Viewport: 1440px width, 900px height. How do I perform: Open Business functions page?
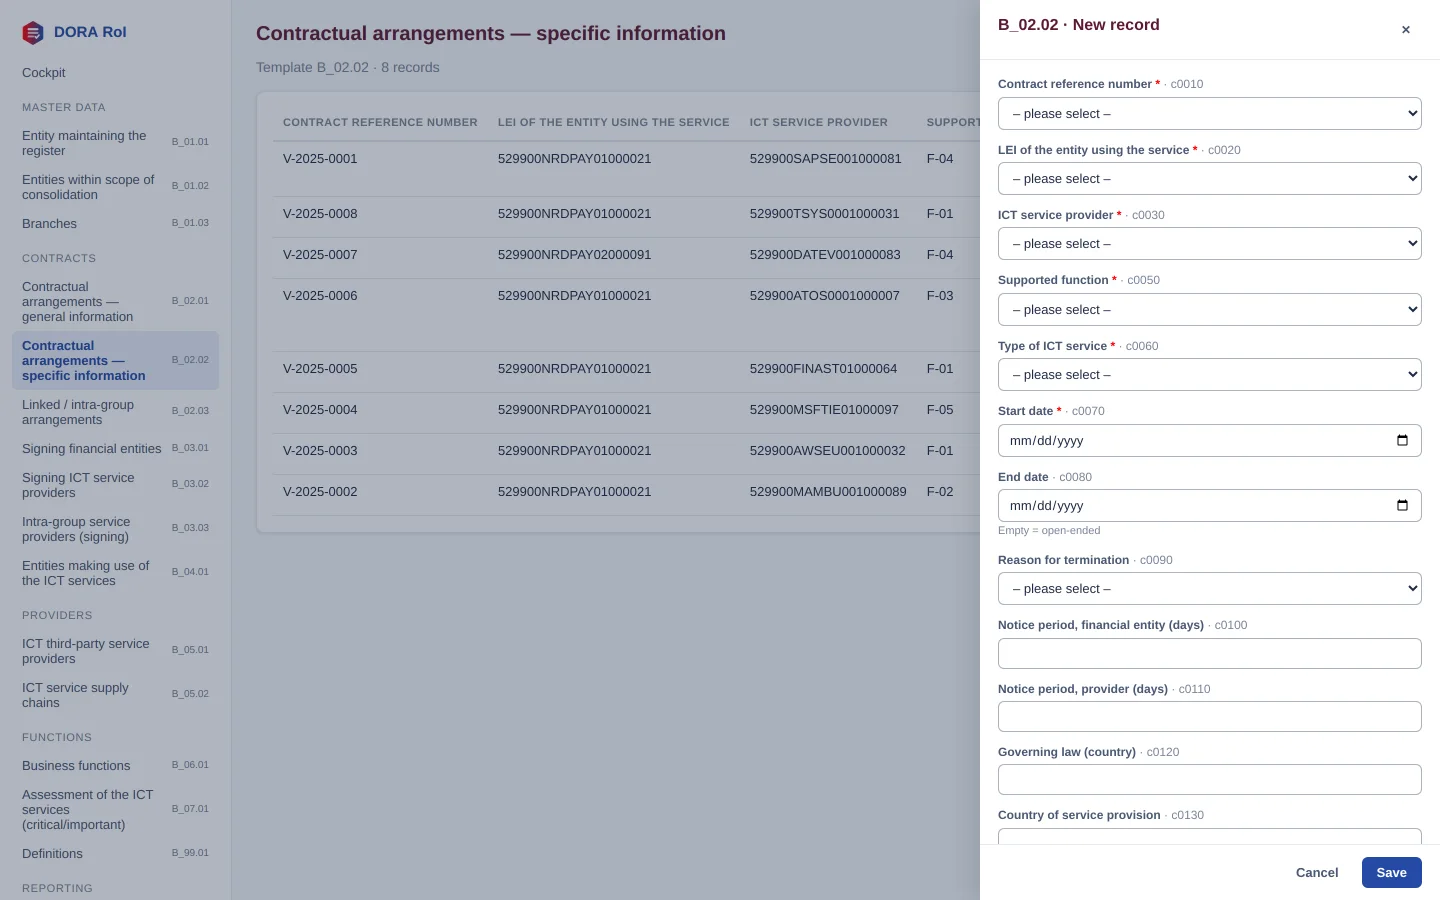(115, 766)
